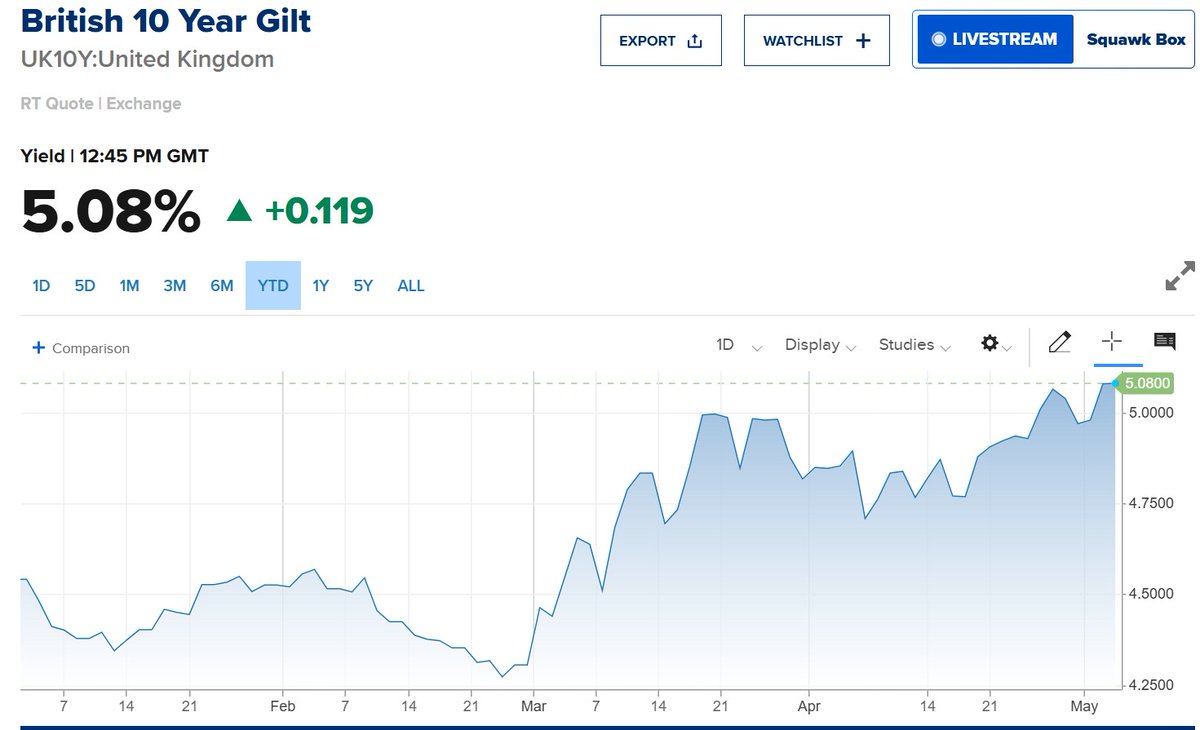1200x730 pixels.
Task: Click the 5.0800 current yield label
Action: [1146, 383]
